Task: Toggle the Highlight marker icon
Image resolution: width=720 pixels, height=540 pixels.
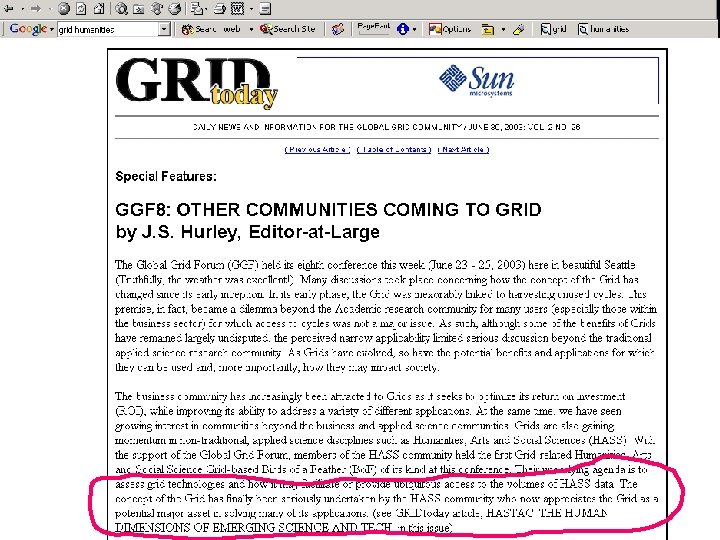Action: click(519, 30)
